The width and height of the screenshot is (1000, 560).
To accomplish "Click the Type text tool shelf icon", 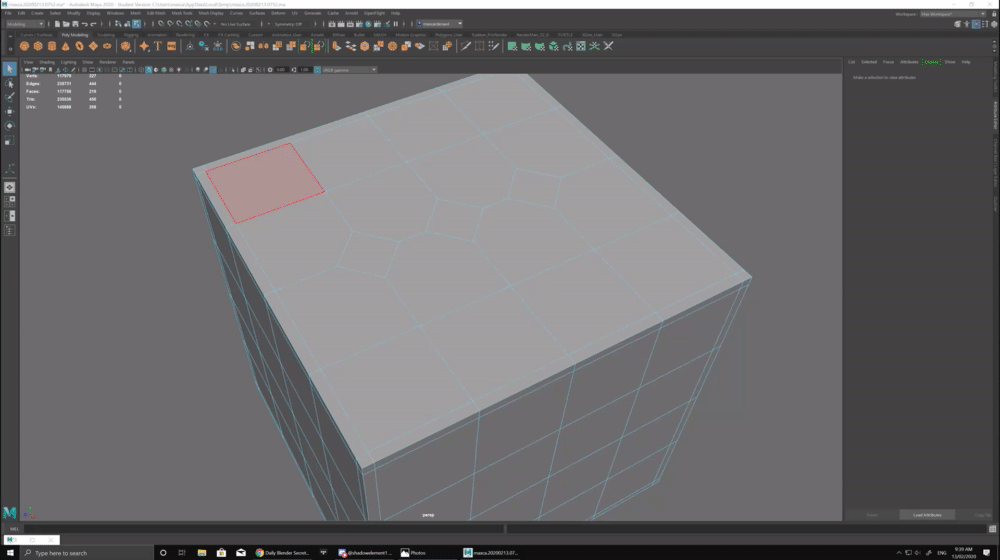I will [x=158, y=46].
